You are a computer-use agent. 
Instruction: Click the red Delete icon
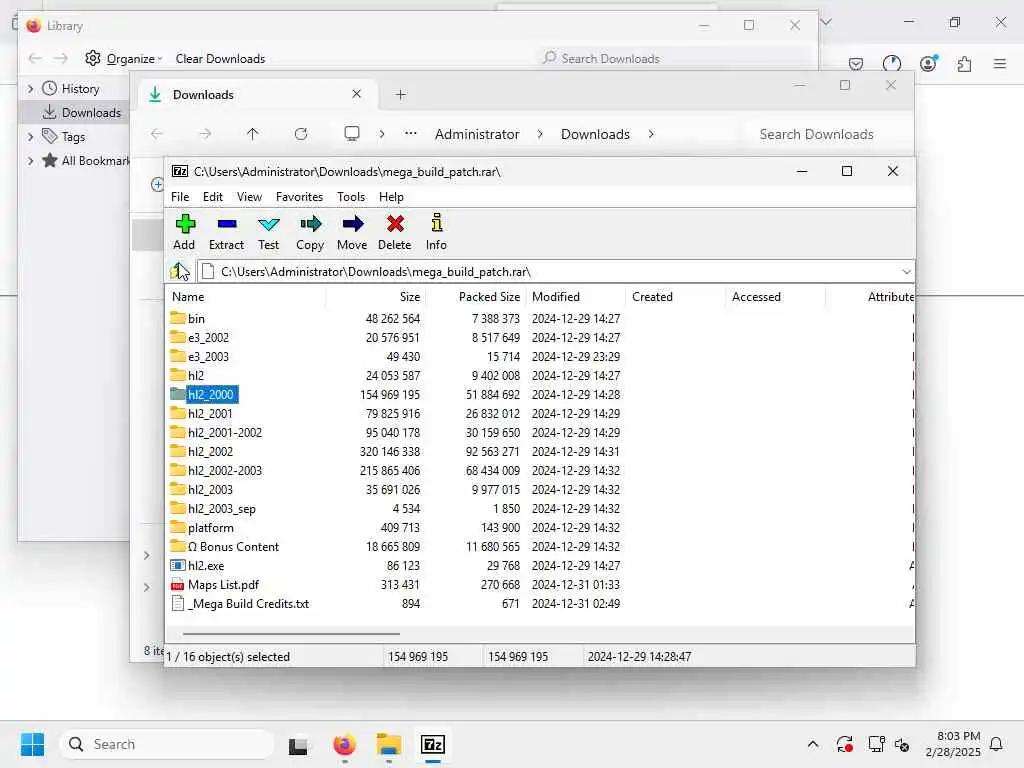pos(394,232)
